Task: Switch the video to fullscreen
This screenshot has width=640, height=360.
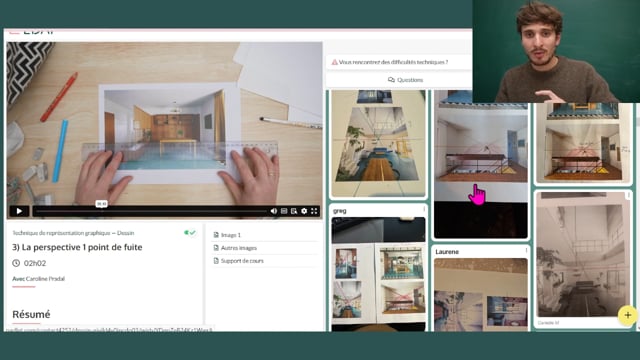Action: click(x=314, y=211)
